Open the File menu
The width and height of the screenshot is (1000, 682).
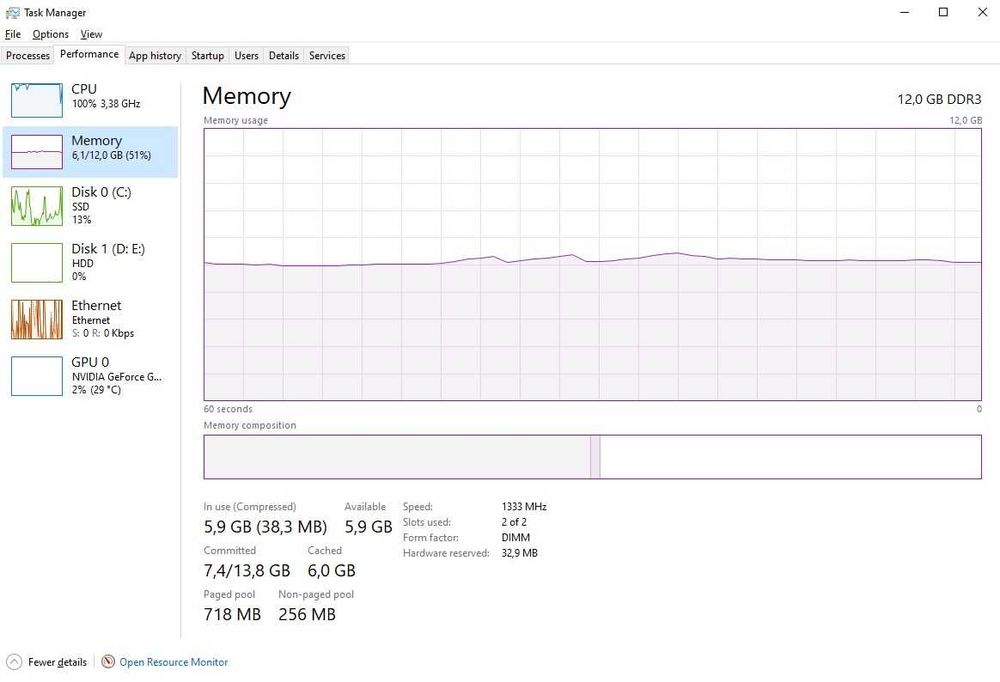point(12,34)
